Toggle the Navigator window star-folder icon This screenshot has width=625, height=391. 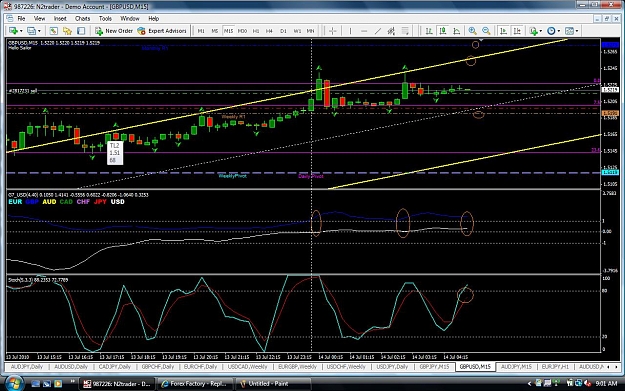click(x=67, y=31)
